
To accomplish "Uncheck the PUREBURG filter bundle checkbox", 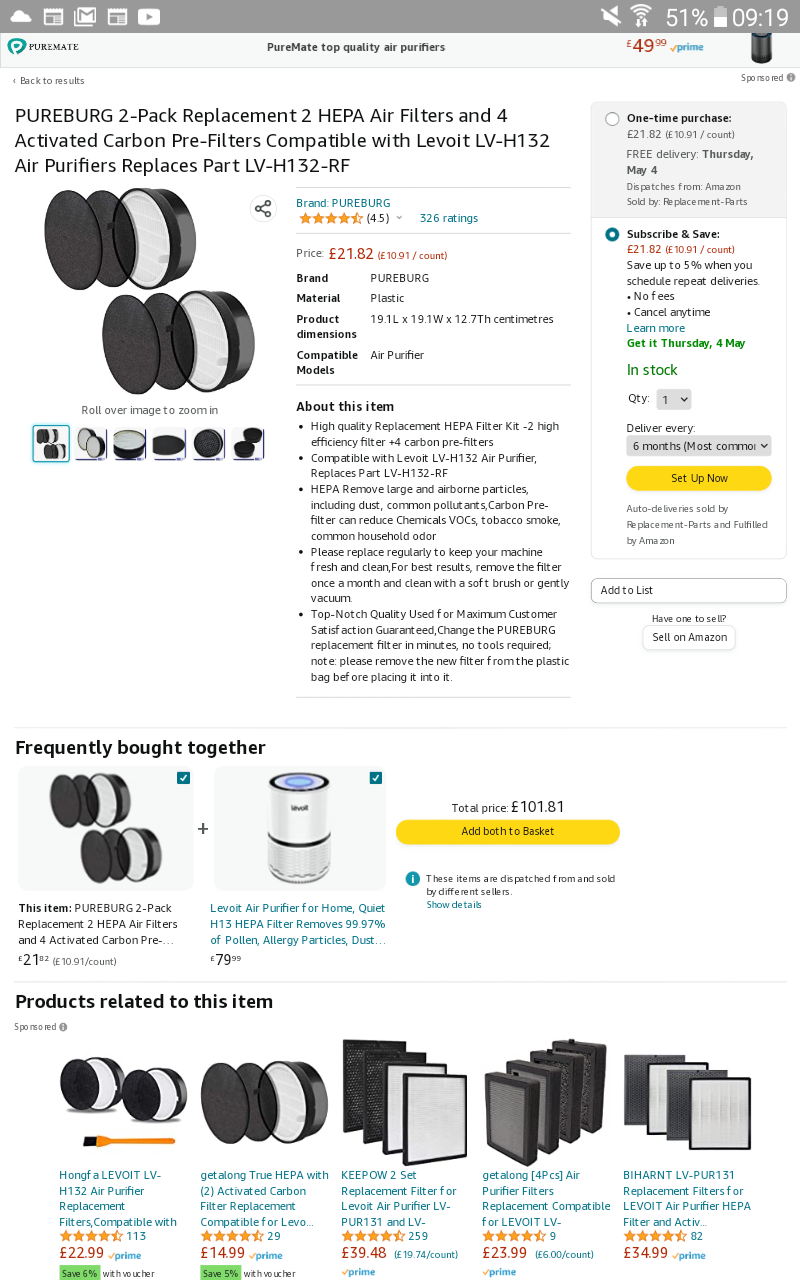I will click(x=183, y=778).
